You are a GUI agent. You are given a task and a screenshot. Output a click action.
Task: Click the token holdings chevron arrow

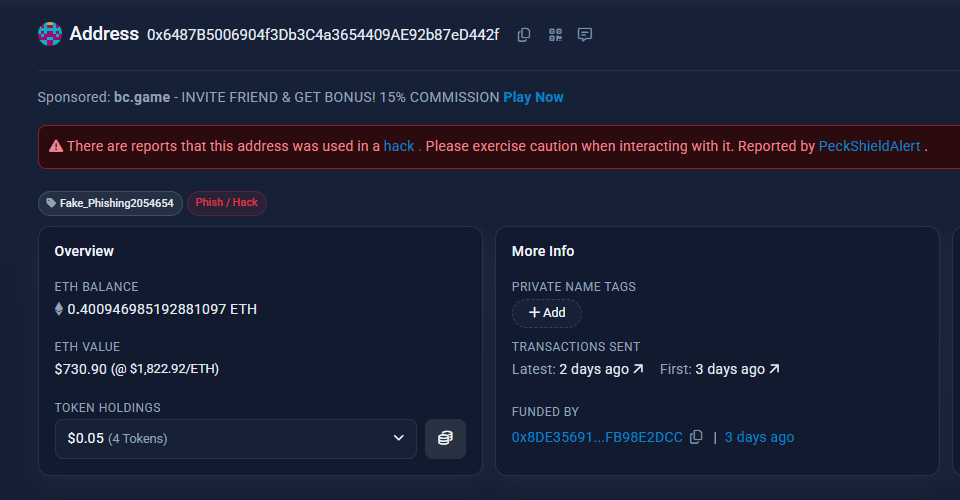(399, 438)
